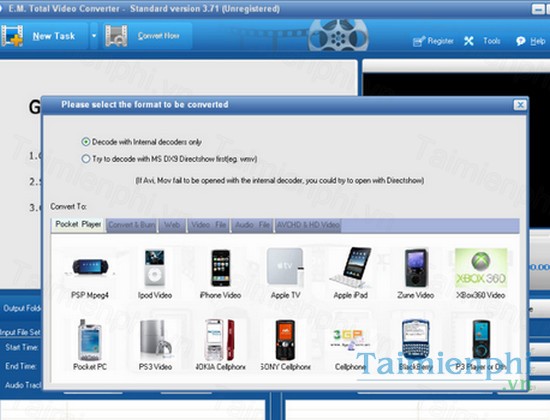Close the format selection dialog

pyautogui.click(x=520, y=105)
